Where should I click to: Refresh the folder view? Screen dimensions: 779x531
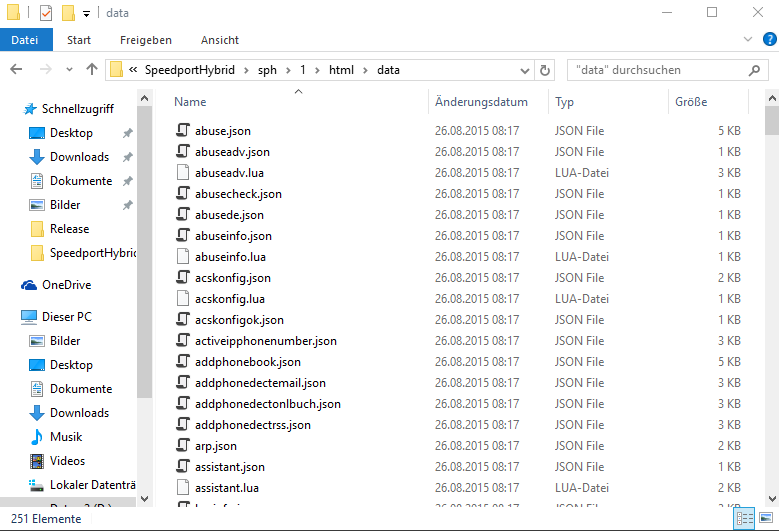pyautogui.click(x=545, y=71)
